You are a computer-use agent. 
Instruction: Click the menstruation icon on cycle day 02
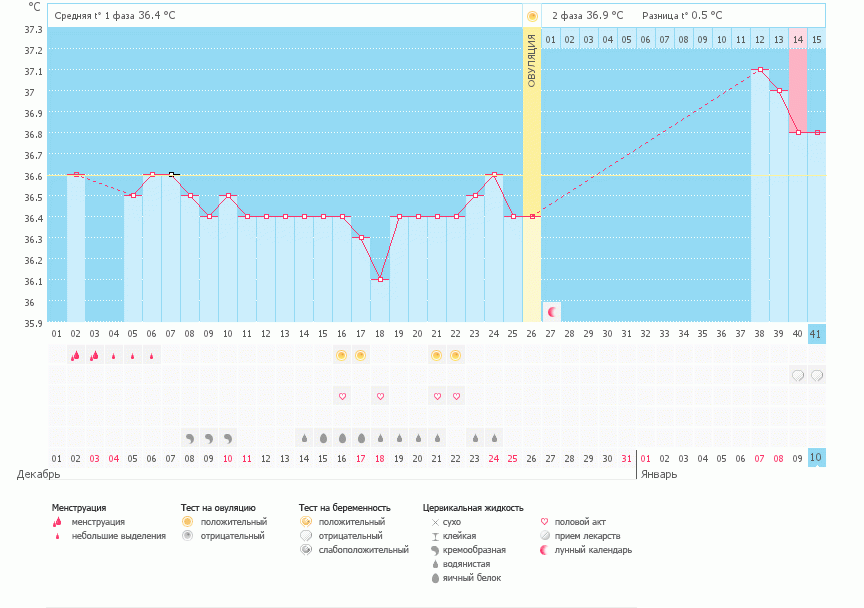pos(75,355)
